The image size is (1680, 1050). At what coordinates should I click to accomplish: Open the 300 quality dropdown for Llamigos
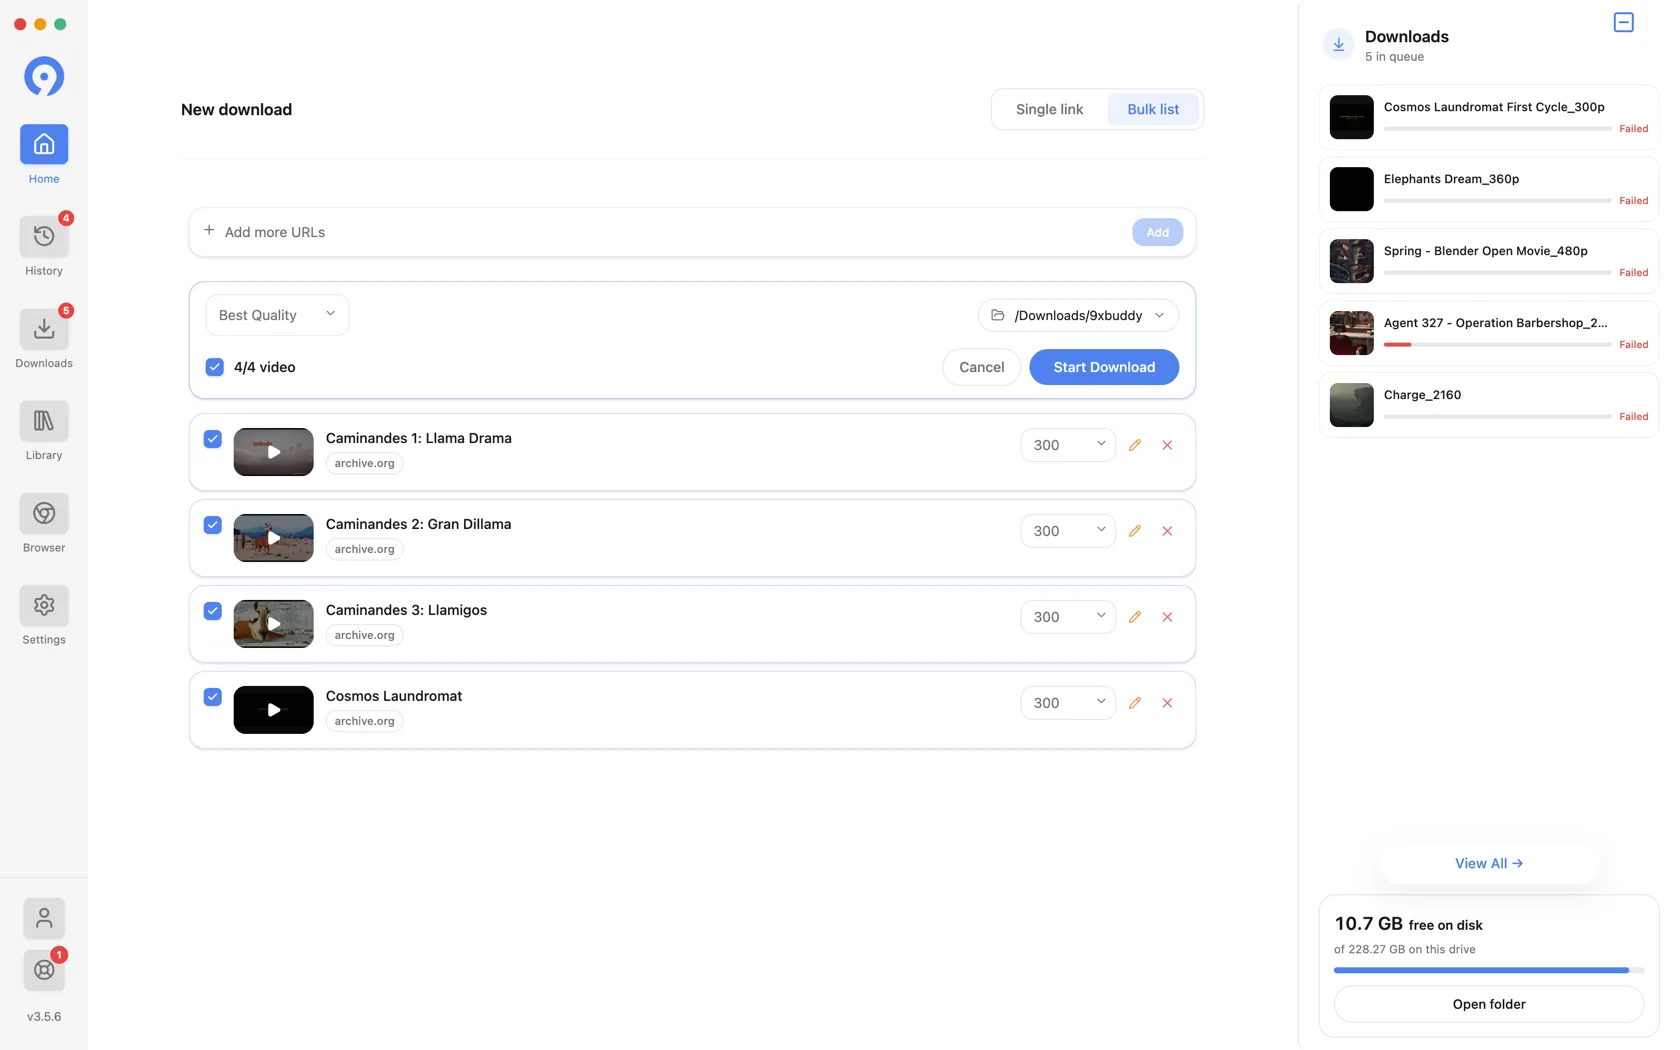click(1068, 617)
